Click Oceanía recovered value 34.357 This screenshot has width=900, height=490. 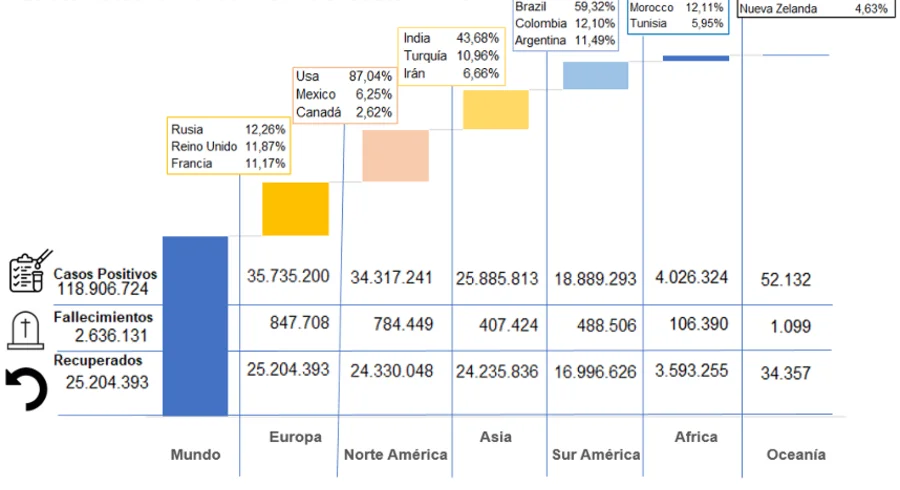pos(786,374)
